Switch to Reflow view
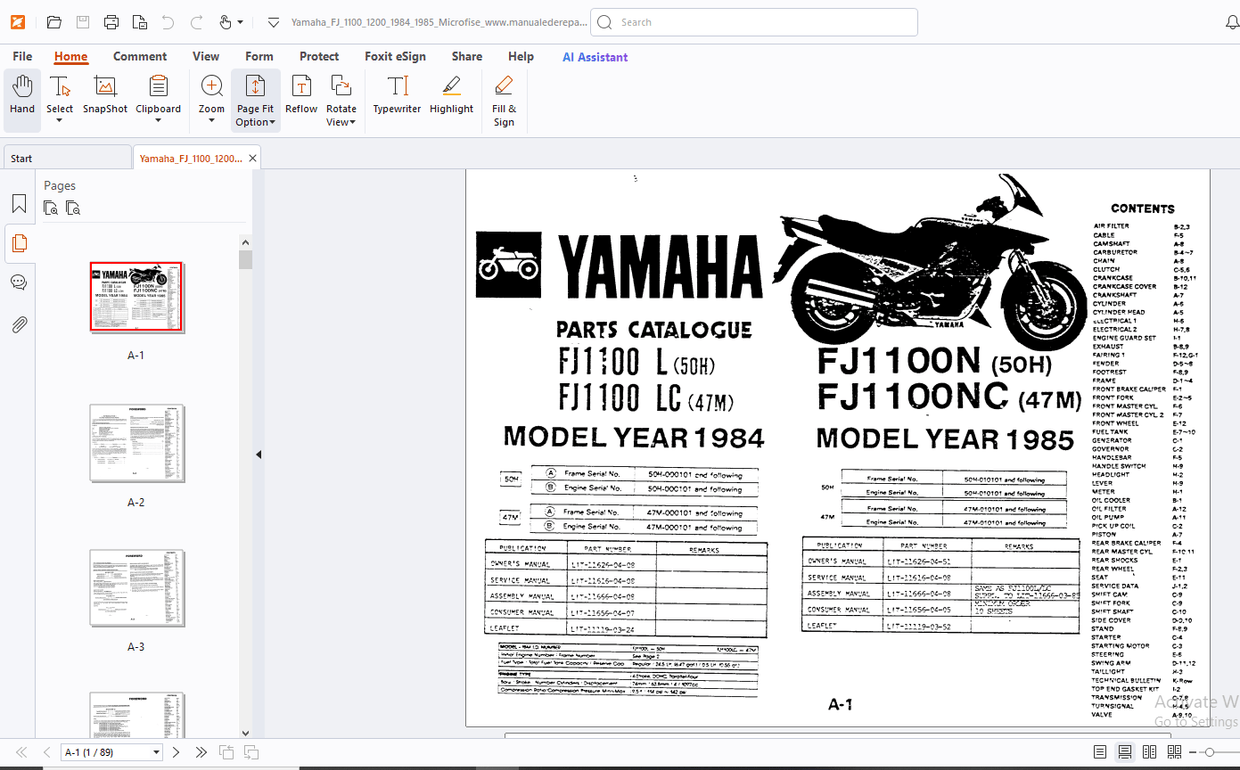The width and height of the screenshot is (1240, 770). coord(301,95)
